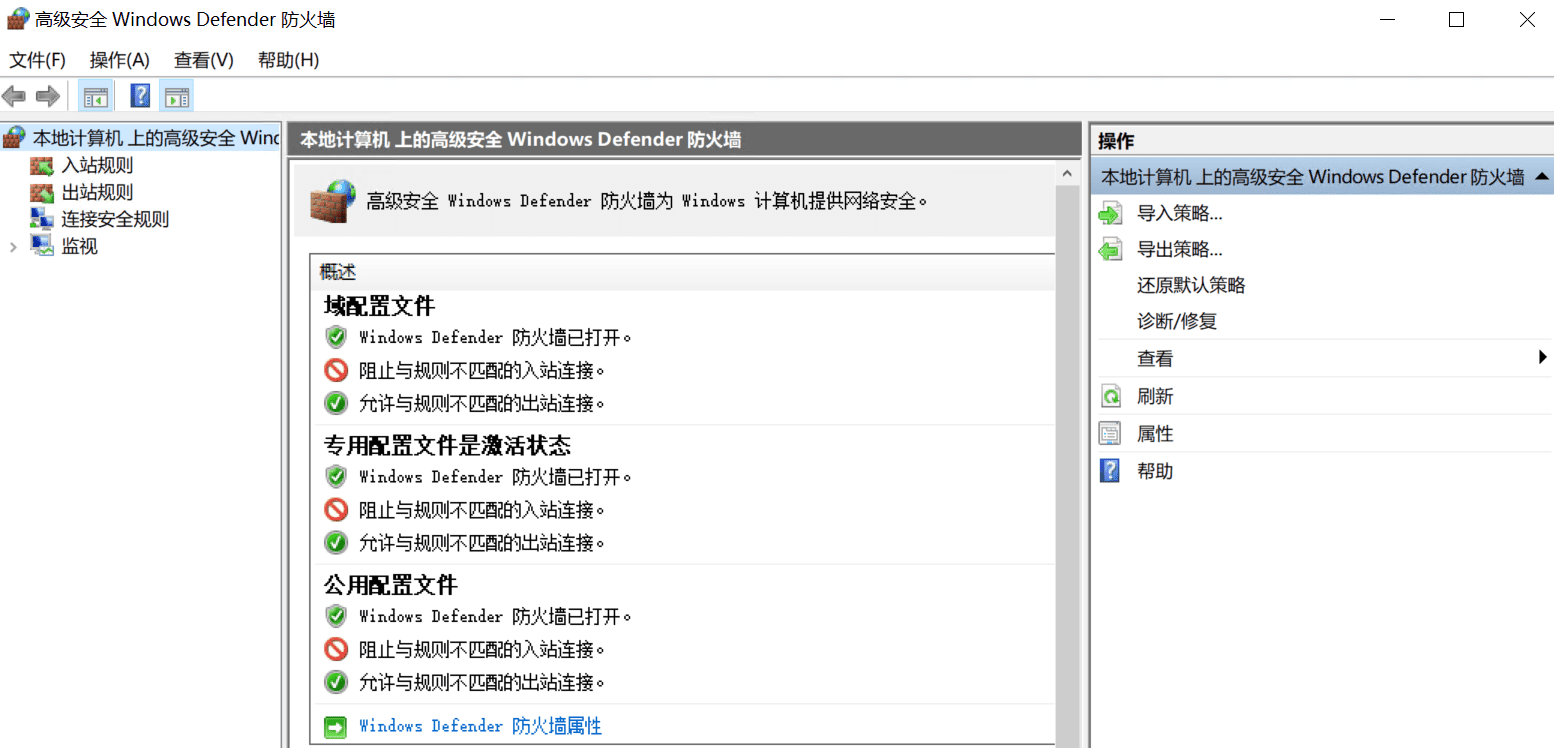Open the 文件(F) menu

[x=38, y=60]
